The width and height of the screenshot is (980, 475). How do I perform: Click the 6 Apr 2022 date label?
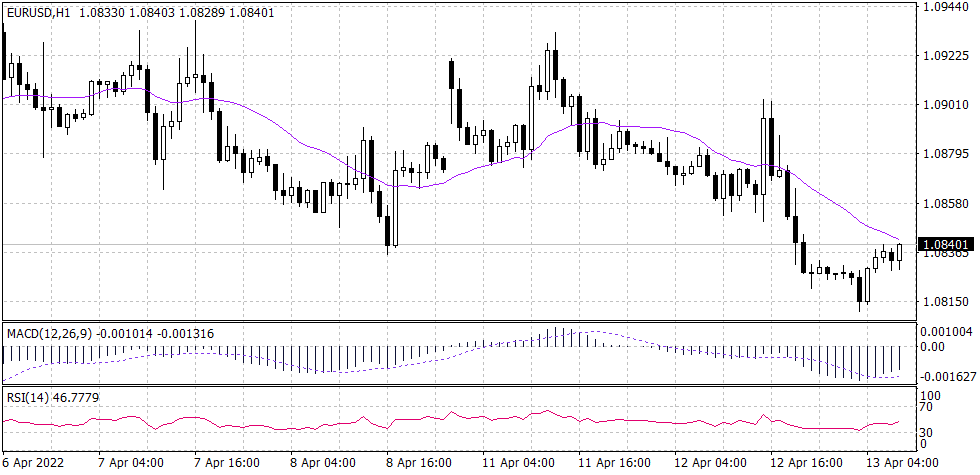33,463
